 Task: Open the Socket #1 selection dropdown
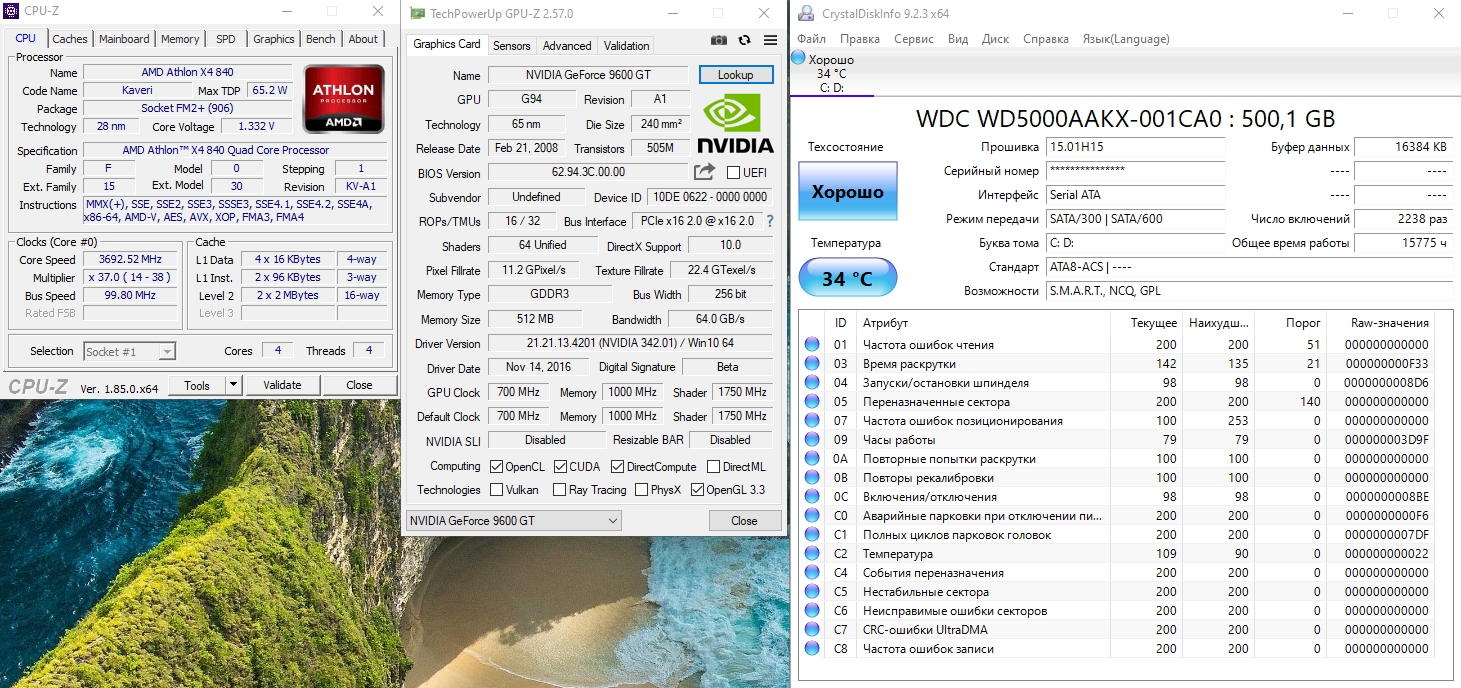[x=129, y=351]
